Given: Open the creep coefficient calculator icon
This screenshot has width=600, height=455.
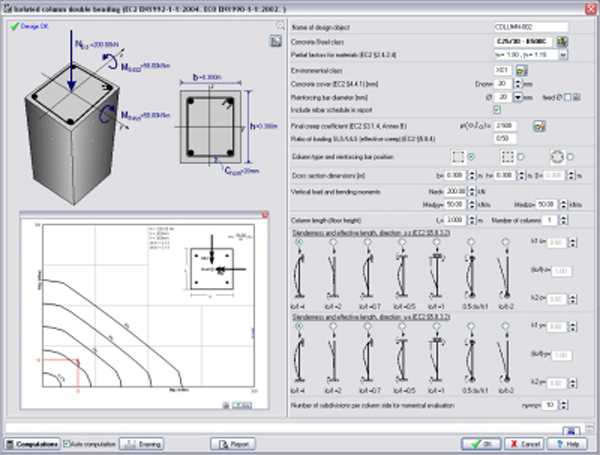Looking at the screenshot, I should pos(539,125).
